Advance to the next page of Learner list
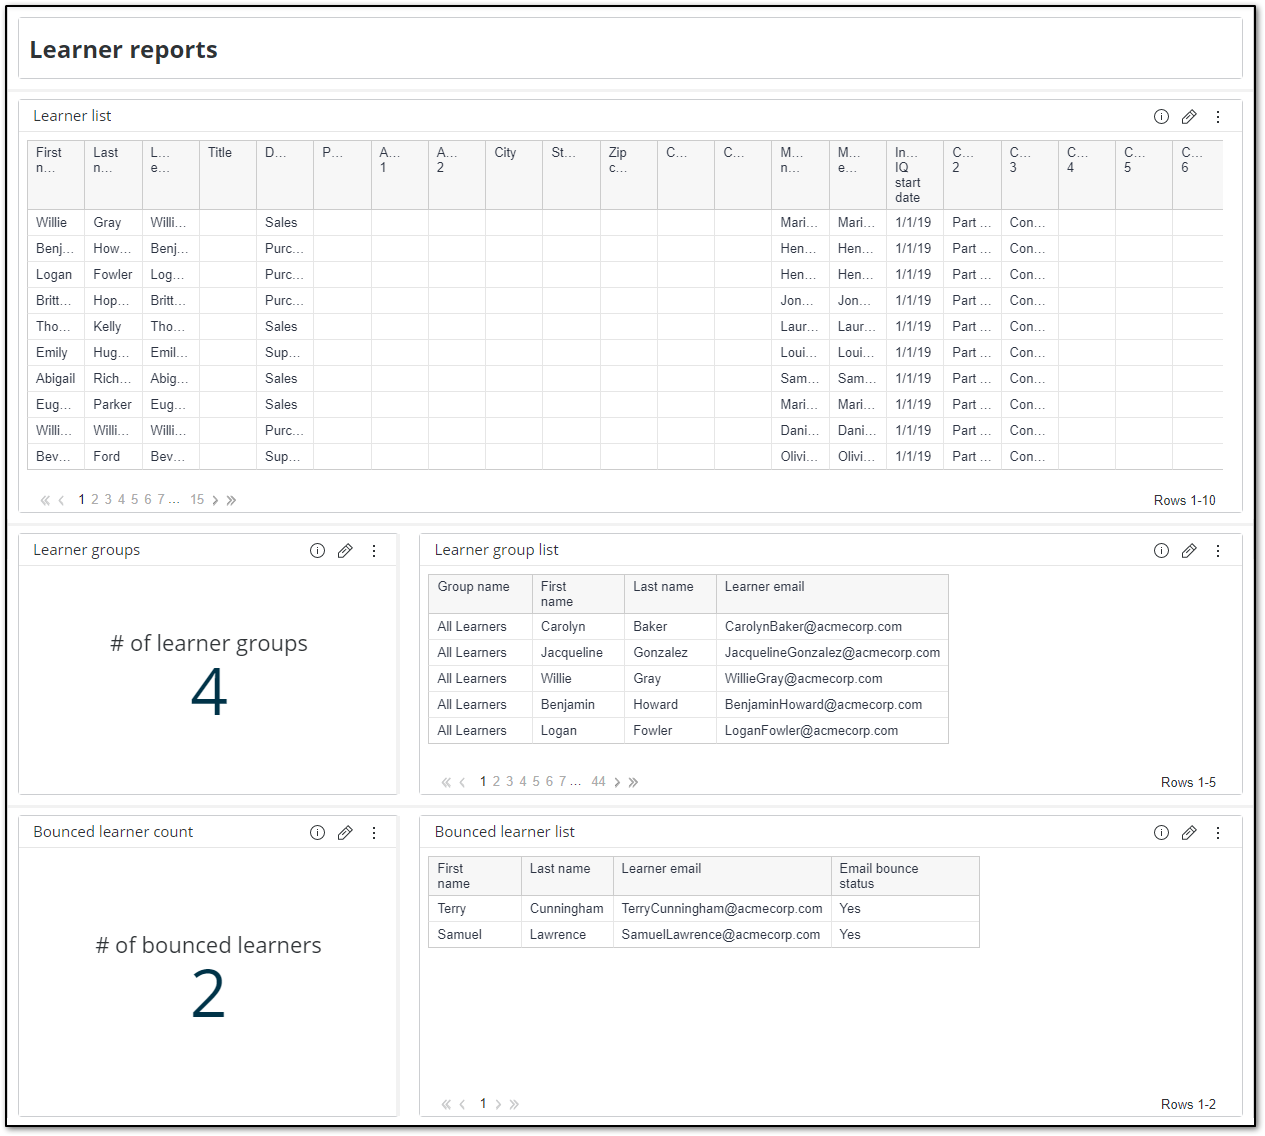Screen dimensions: 1265x1136 coord(215,499)
